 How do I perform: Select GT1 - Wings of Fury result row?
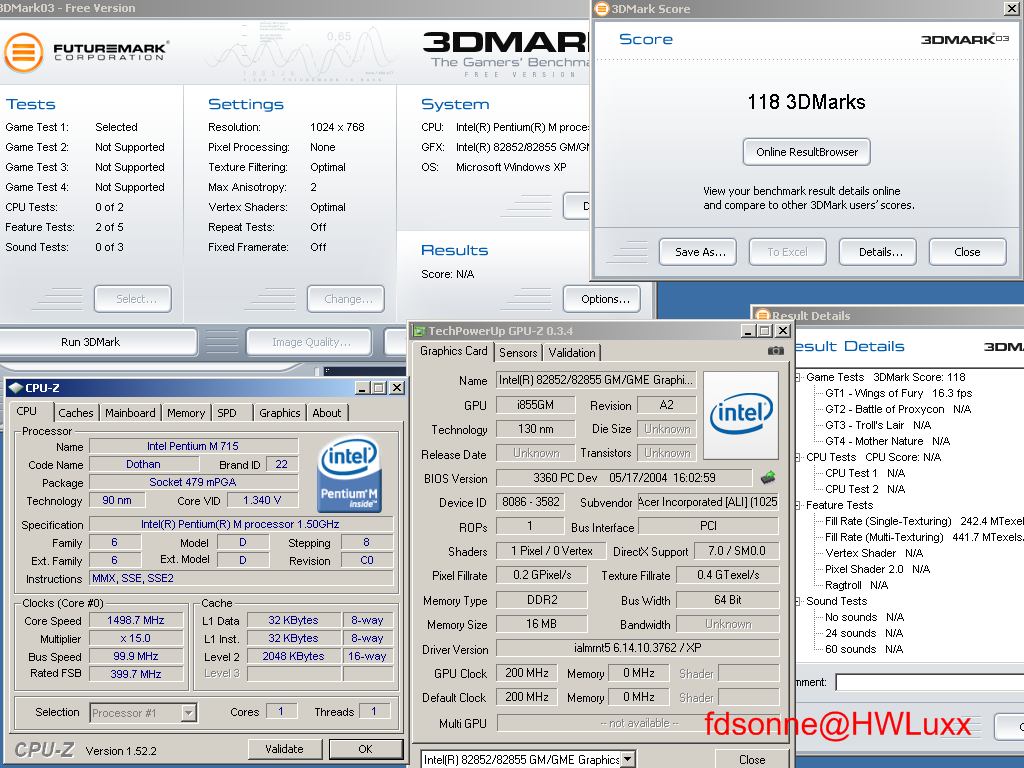899,393
